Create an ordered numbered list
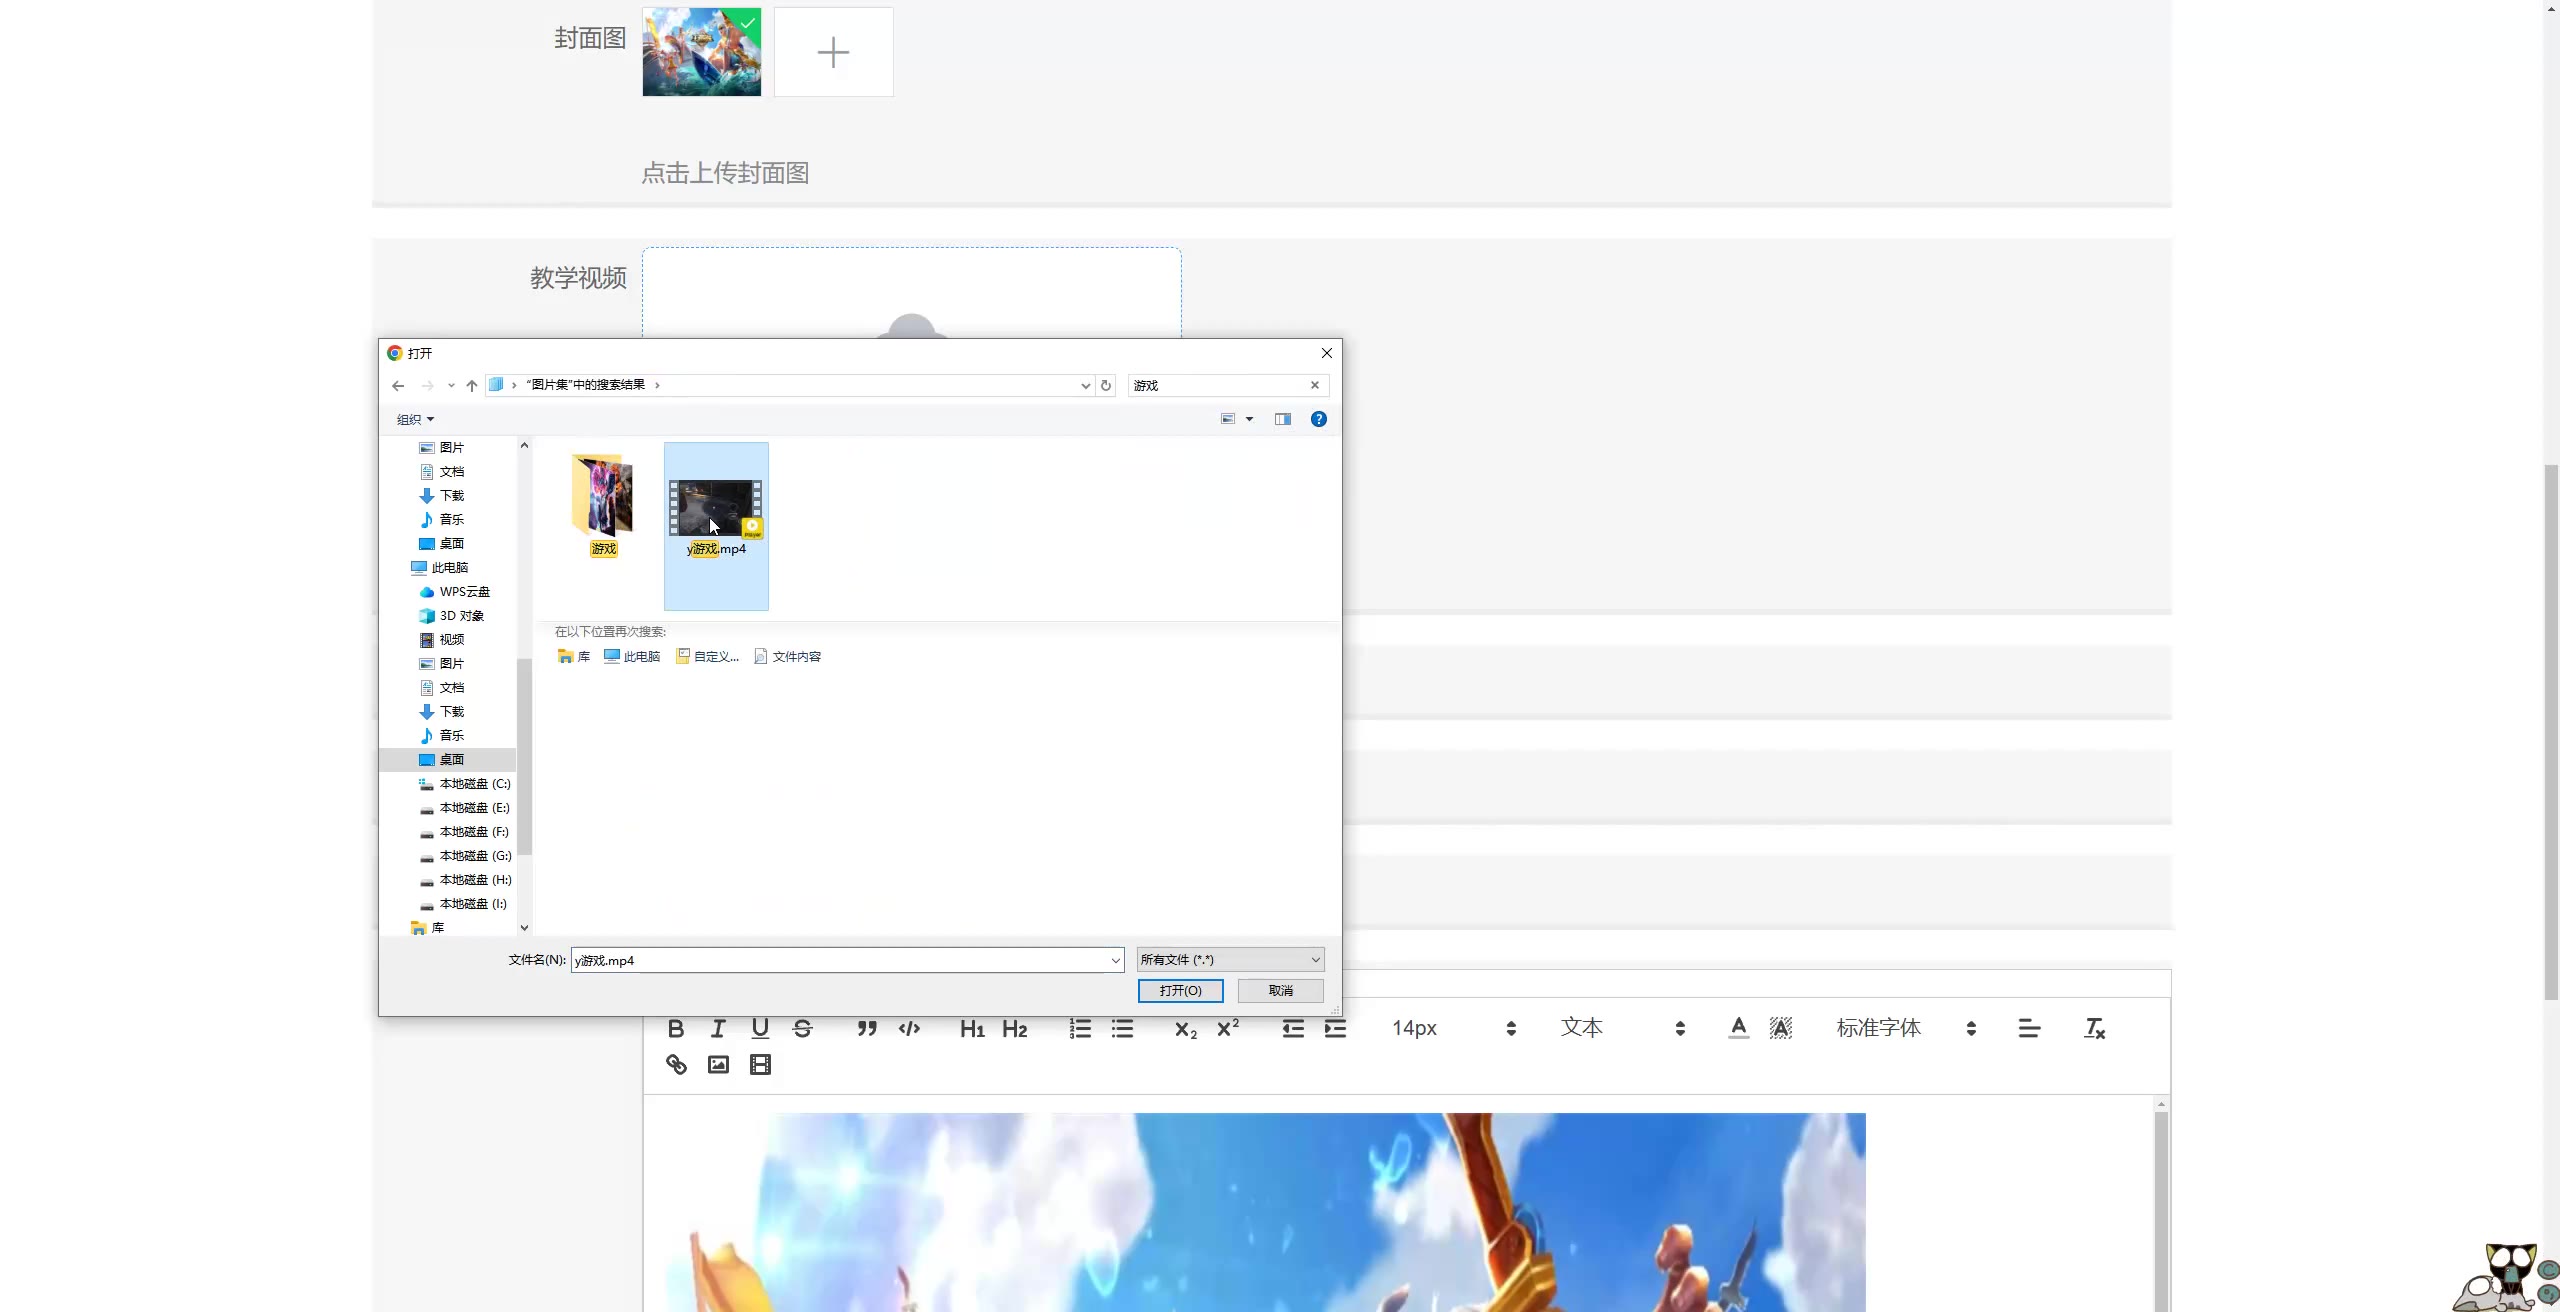The width and height of the screenshot is (2560, 1312). coord(1080,1028)
